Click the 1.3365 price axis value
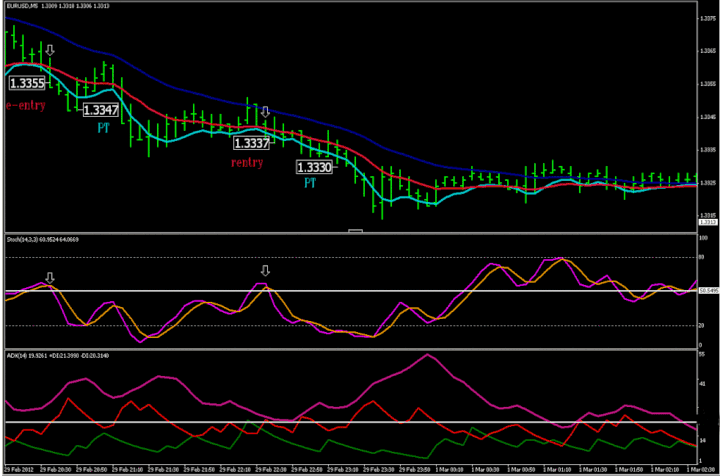720x476 pixels. click(x=708, y=51)
